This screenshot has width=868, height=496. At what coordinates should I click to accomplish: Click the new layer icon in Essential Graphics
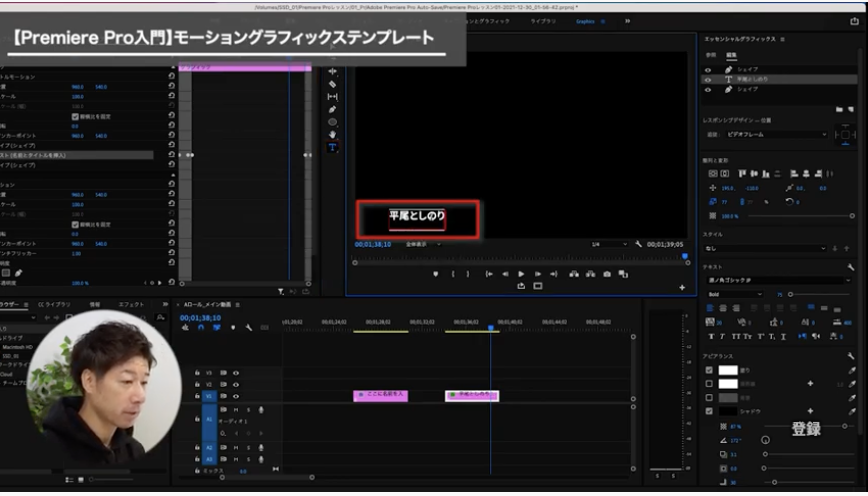[851, 110]
